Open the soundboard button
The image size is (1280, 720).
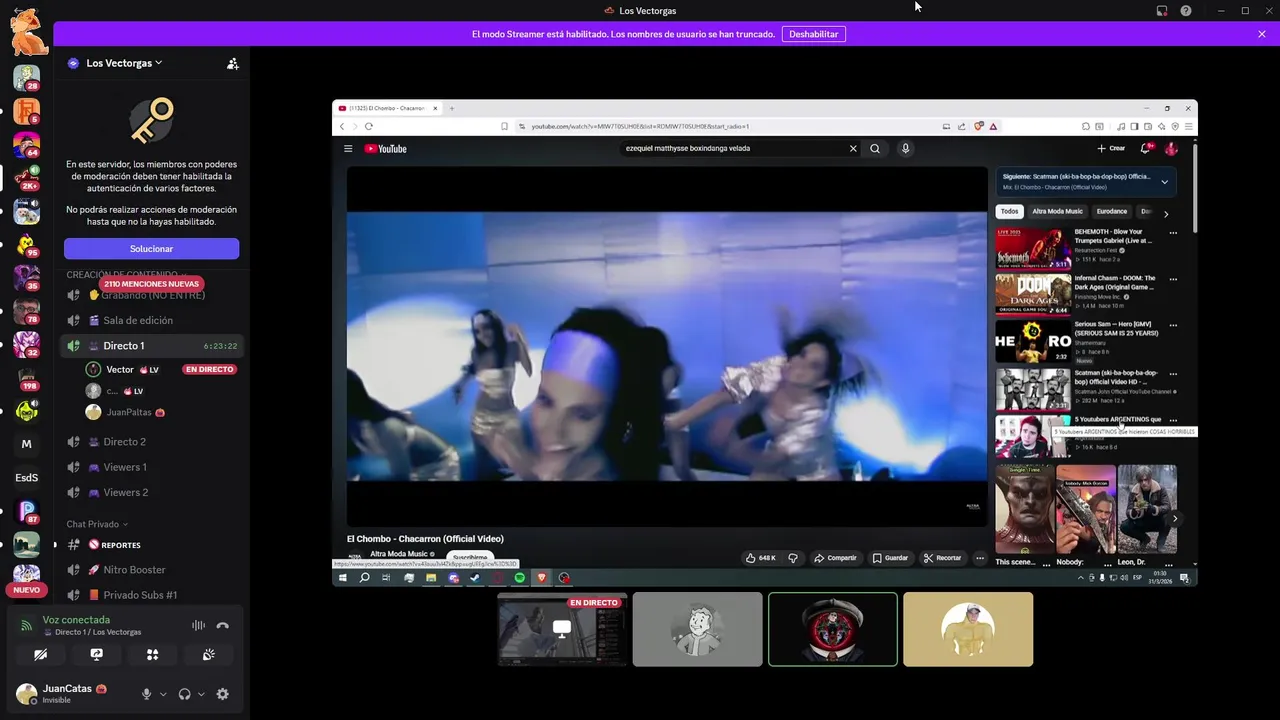[208, 655]
